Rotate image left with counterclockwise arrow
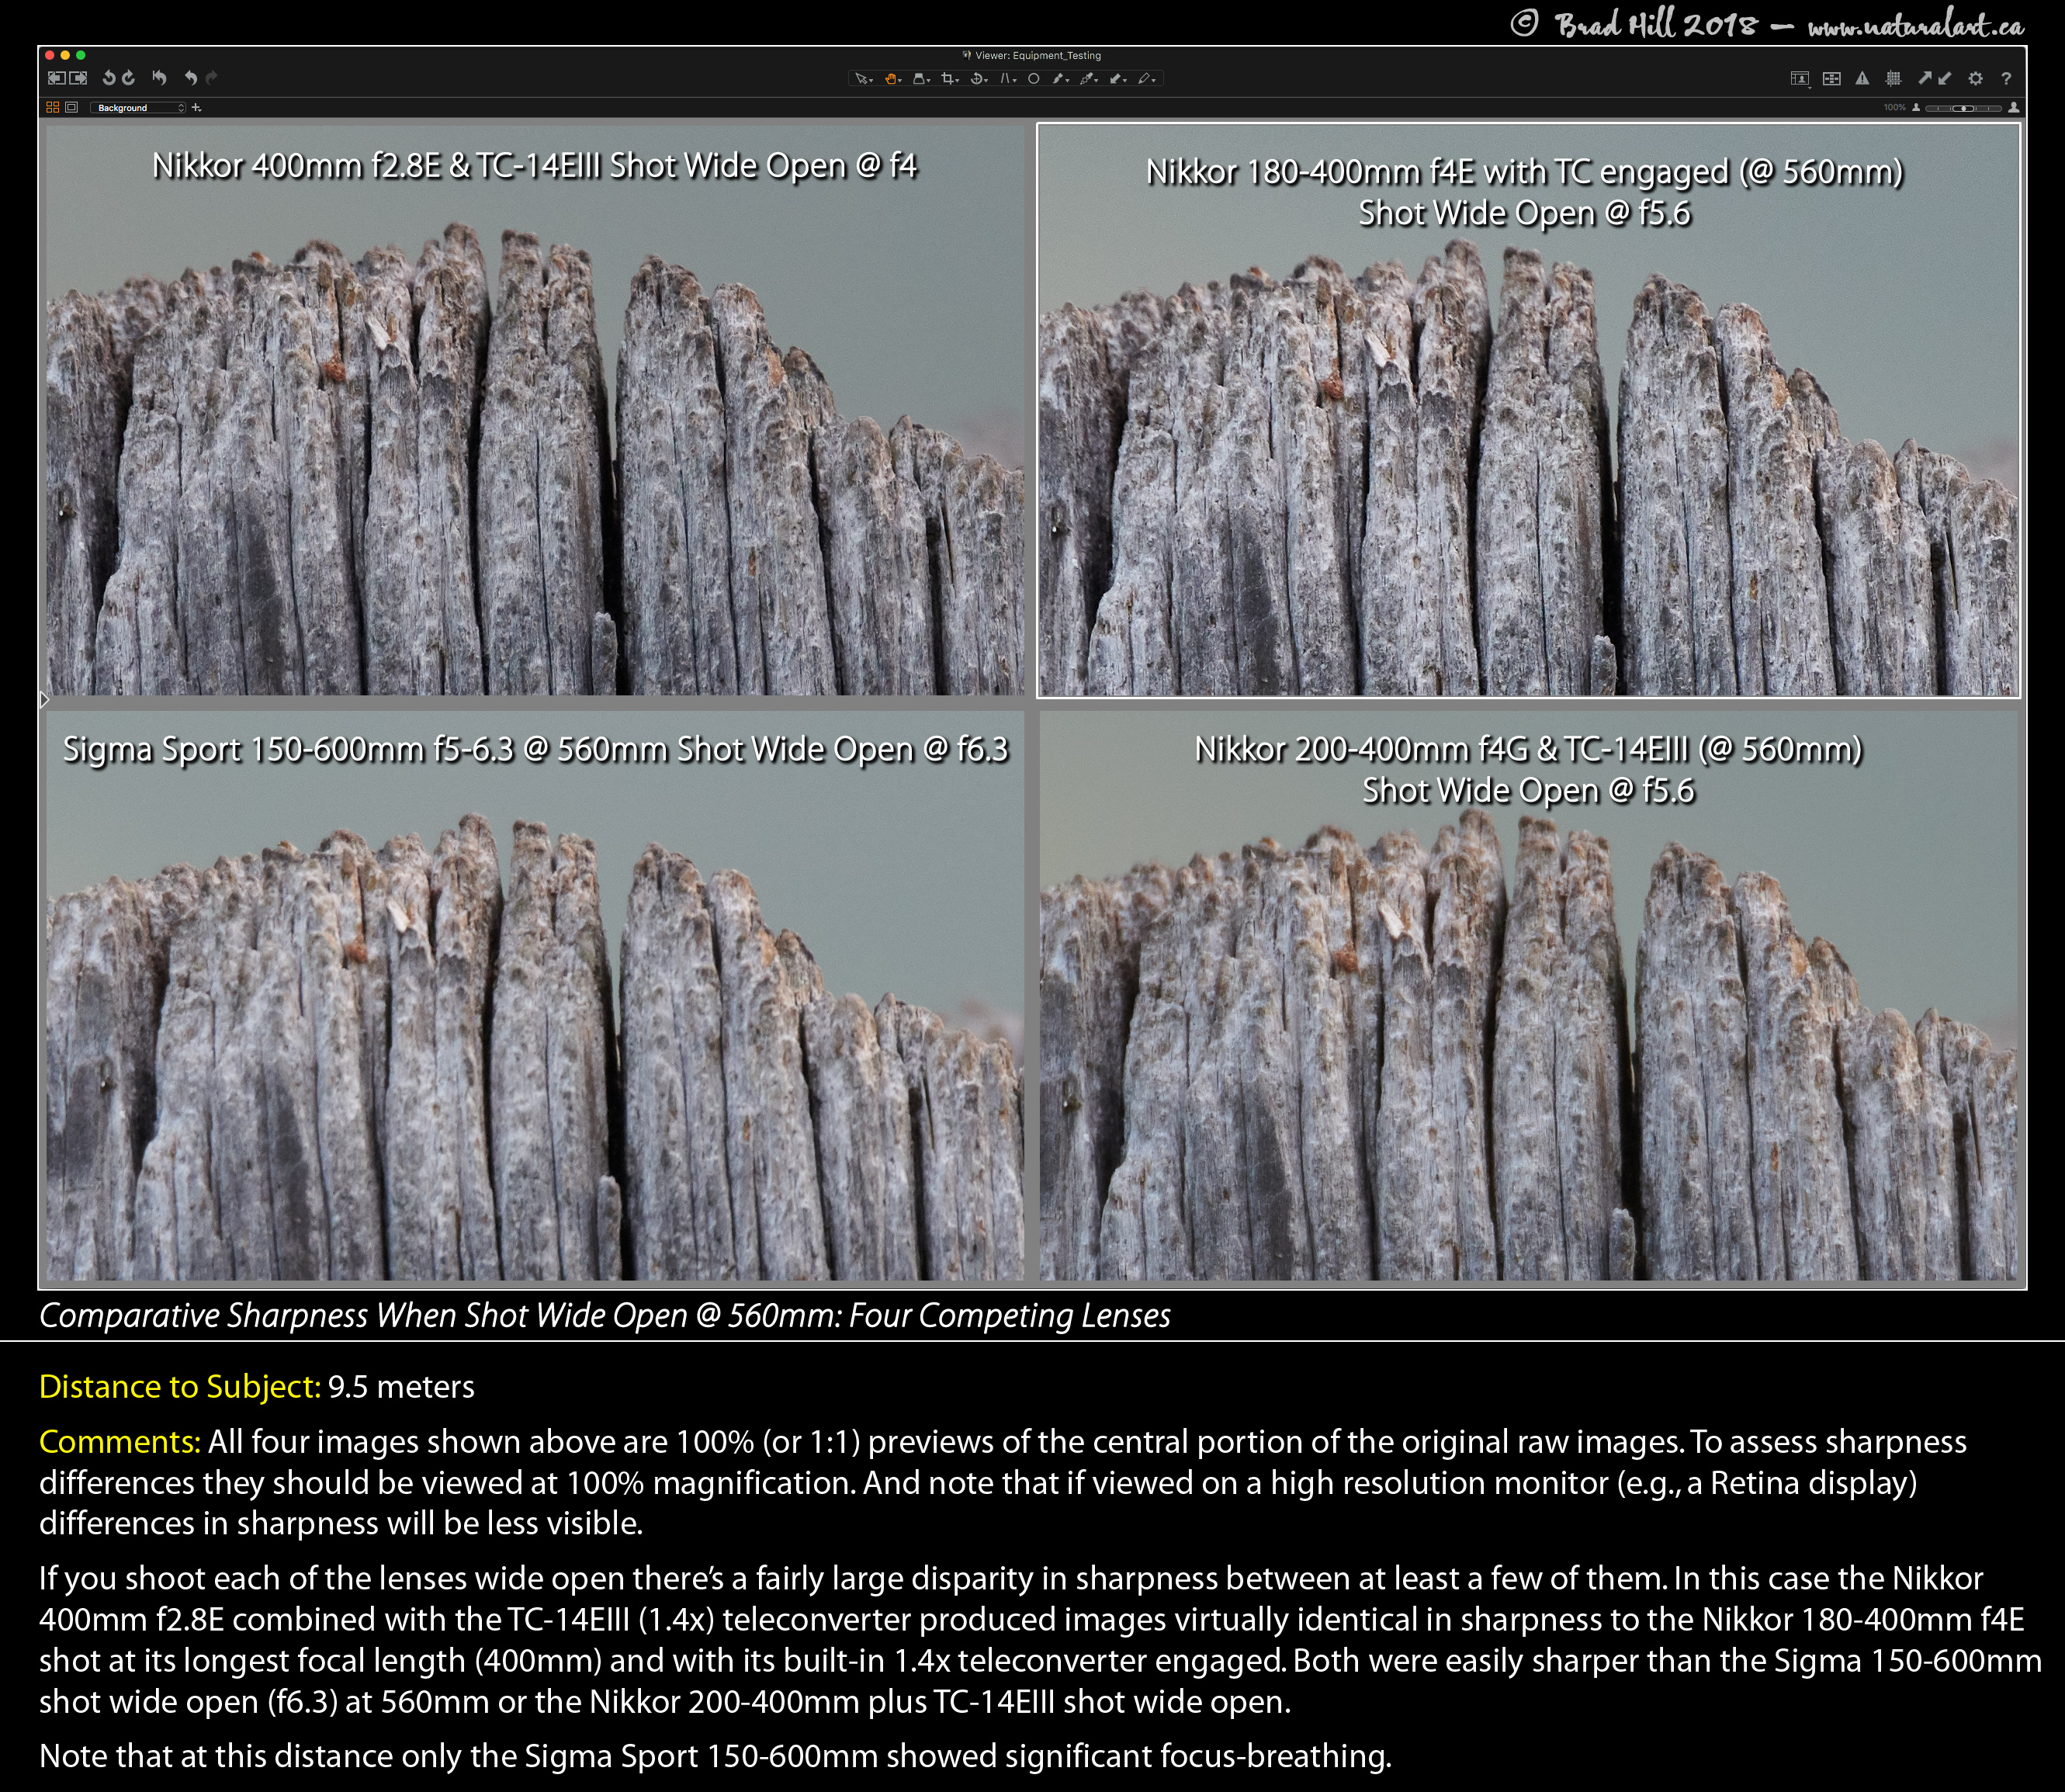2065x1792 pixels. (109, 78)
